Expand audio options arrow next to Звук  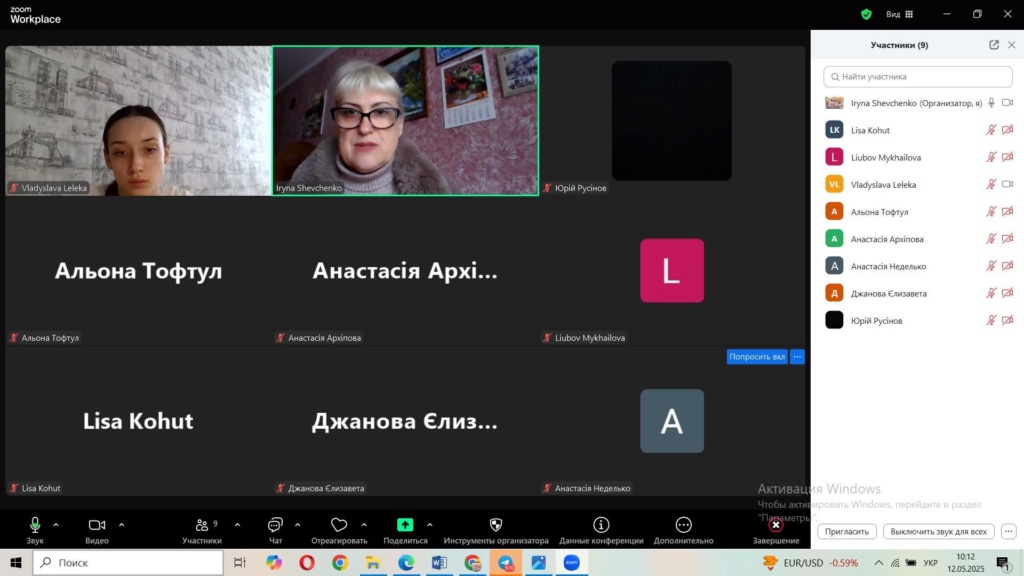pos(56,524)
